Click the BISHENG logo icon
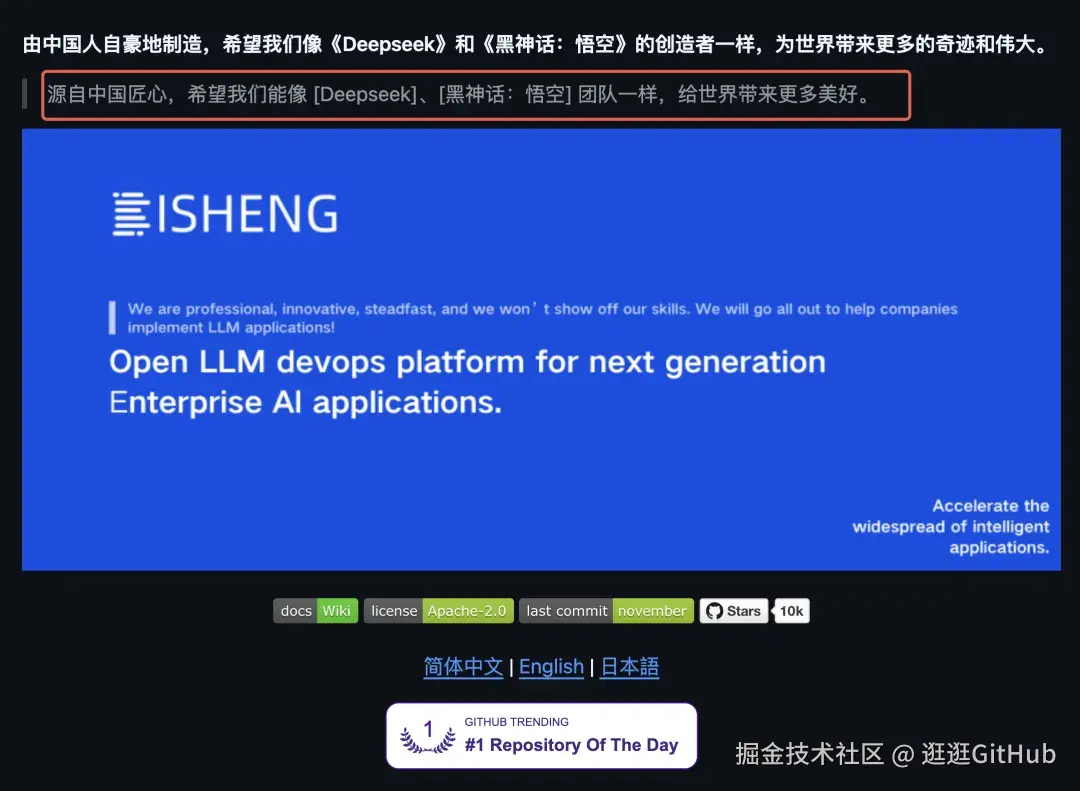 point(131,214)
